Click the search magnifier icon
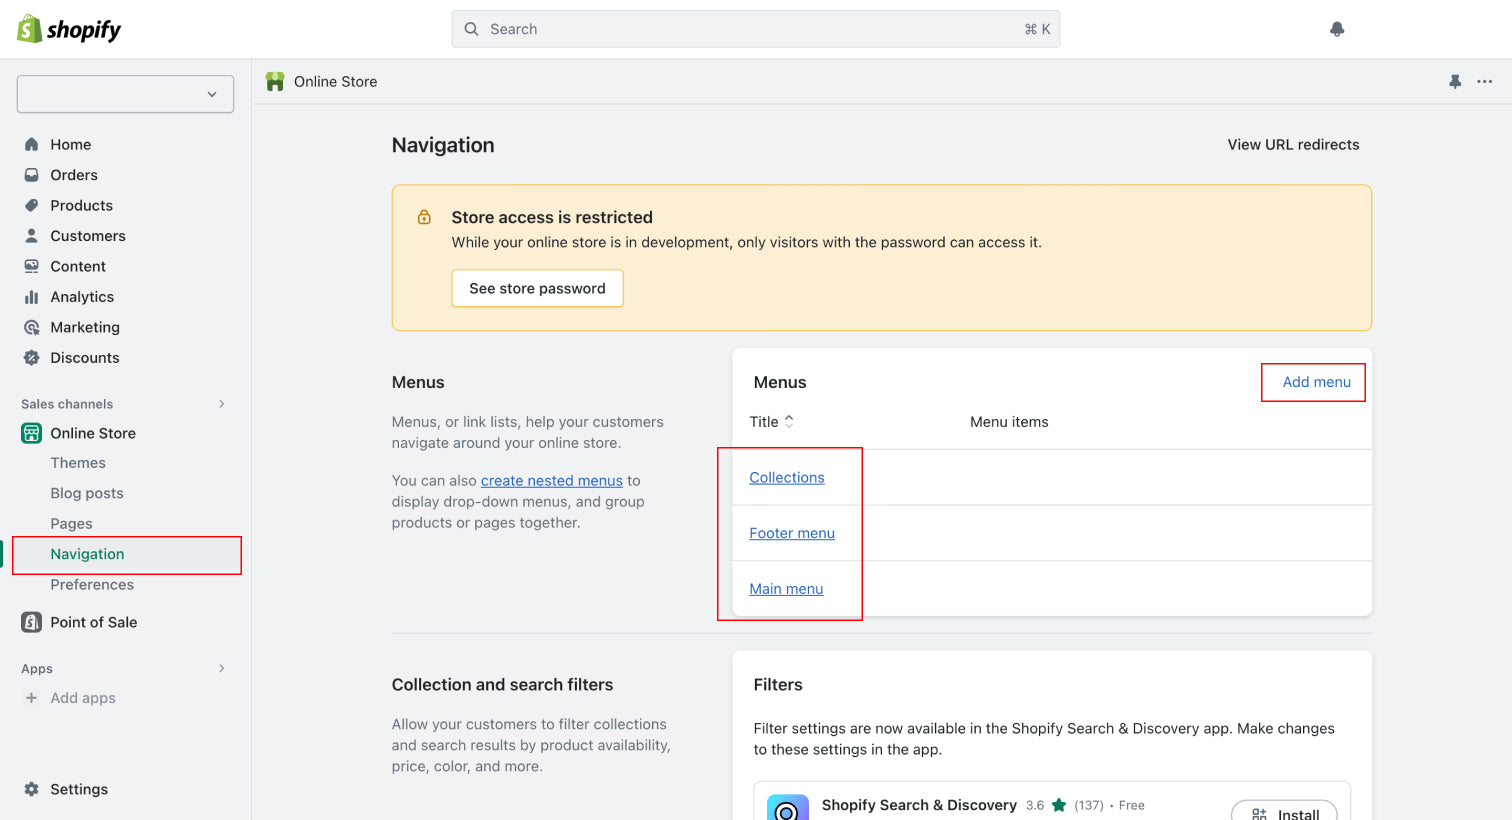This screenshot has width=1512, height=820. pyautogui.click(x=472, y=29)
